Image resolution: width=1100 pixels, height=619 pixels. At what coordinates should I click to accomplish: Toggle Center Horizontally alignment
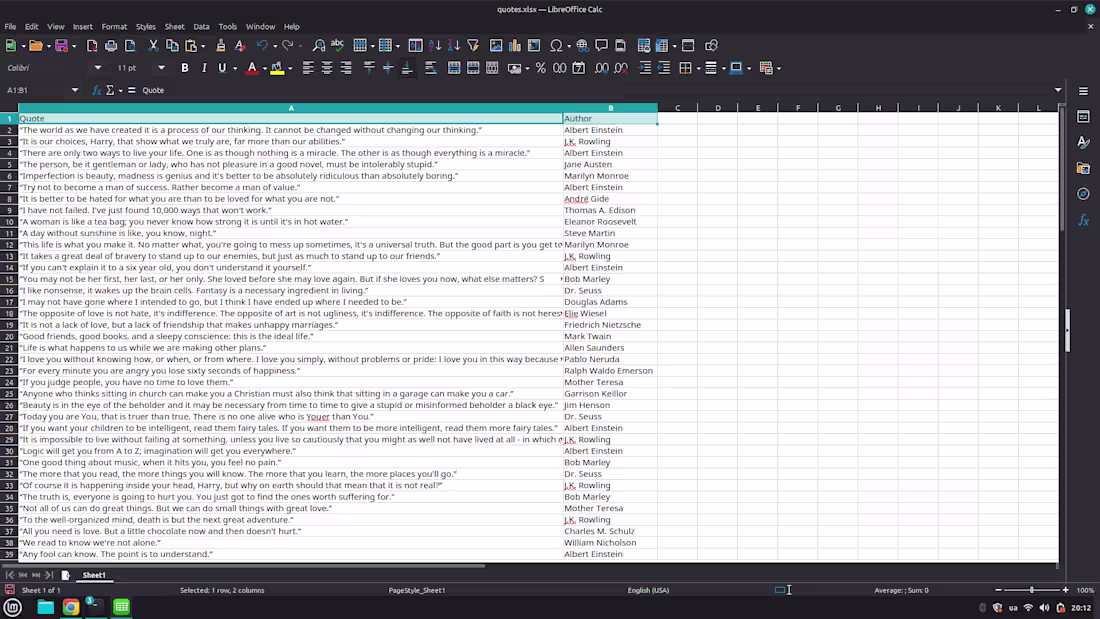pos(327,68)
